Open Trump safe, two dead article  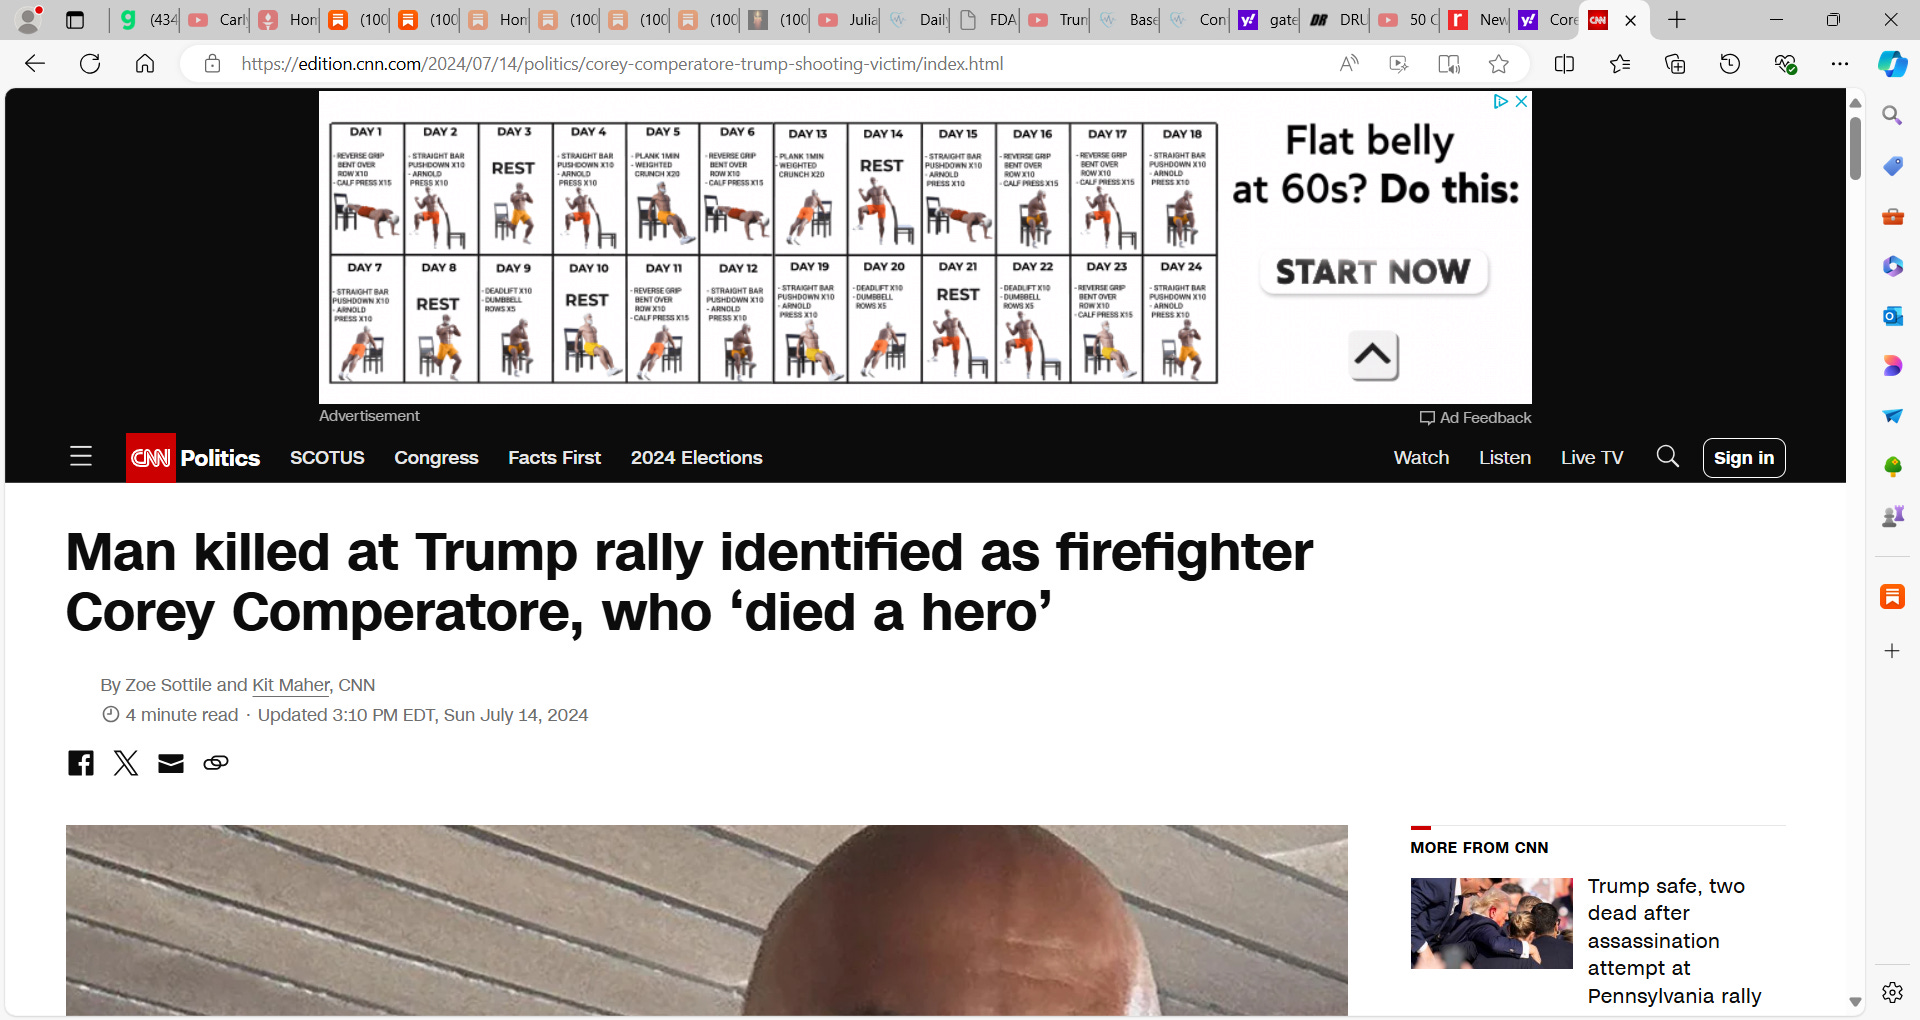(1674, 941)
